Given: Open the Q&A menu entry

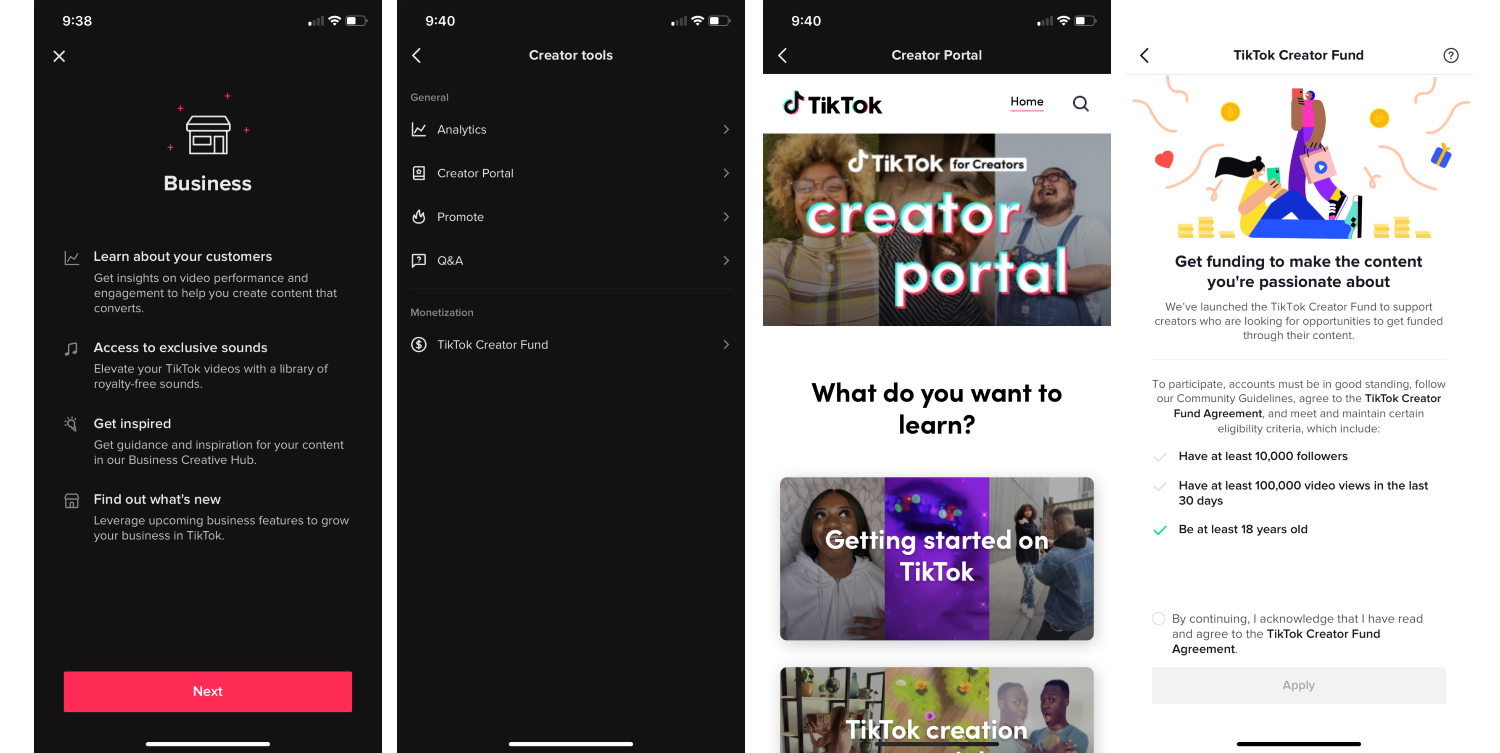Looking at the screenshot, I should coord(571,260).
